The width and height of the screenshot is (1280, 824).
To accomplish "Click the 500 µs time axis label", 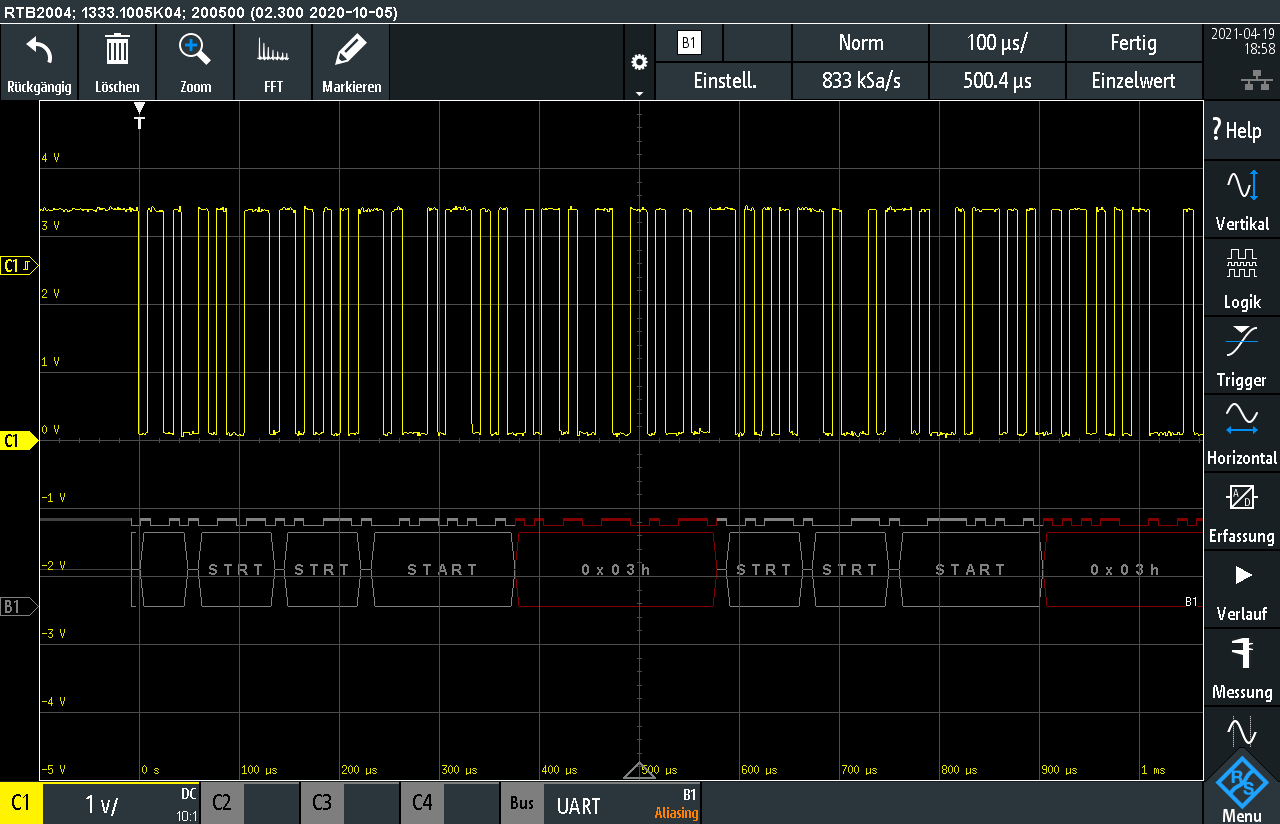I will 660,770.
